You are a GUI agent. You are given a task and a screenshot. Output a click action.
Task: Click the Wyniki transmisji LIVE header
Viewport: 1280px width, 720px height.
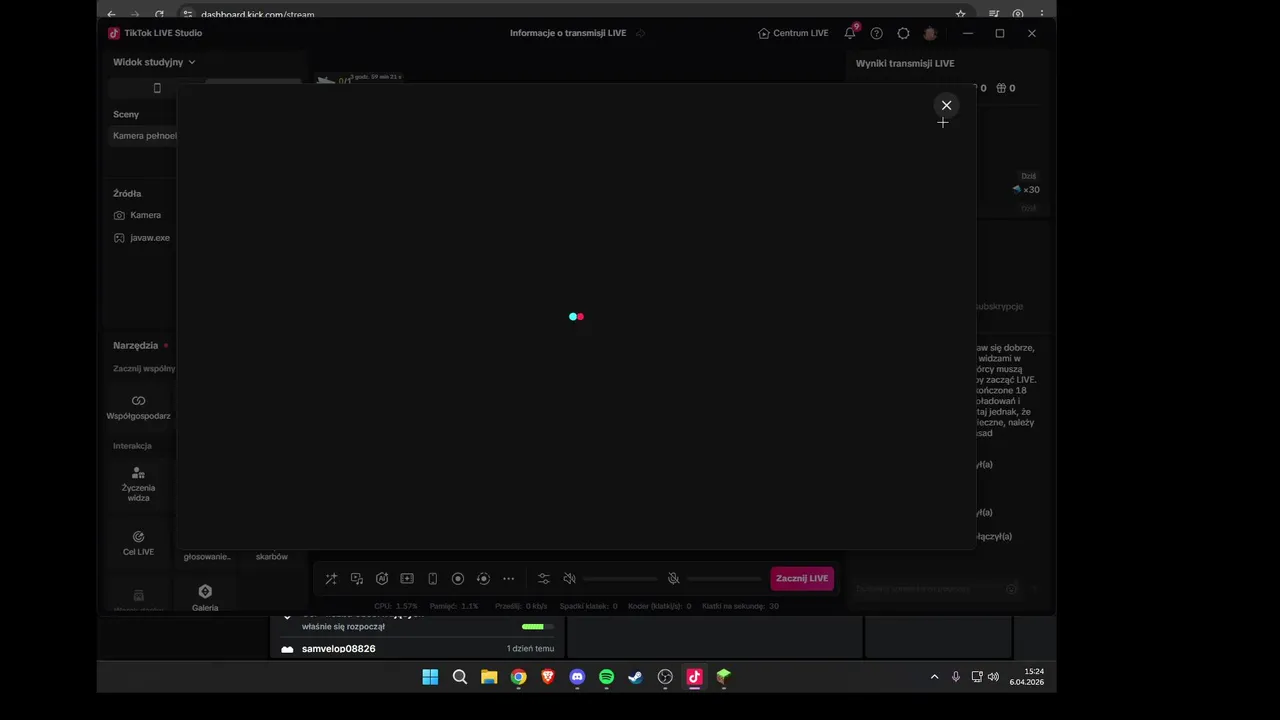905,63
